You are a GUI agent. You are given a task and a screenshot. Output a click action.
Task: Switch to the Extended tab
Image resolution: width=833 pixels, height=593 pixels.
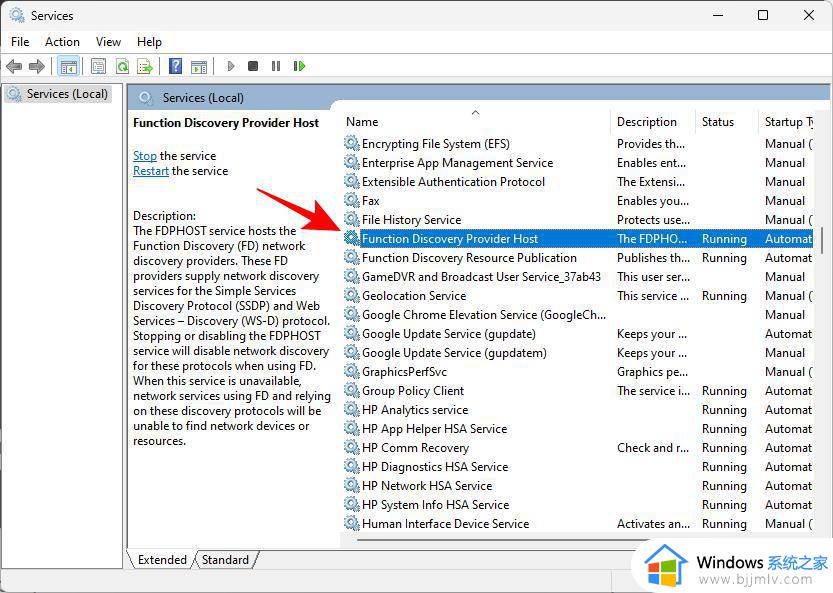tap(162, 560)
